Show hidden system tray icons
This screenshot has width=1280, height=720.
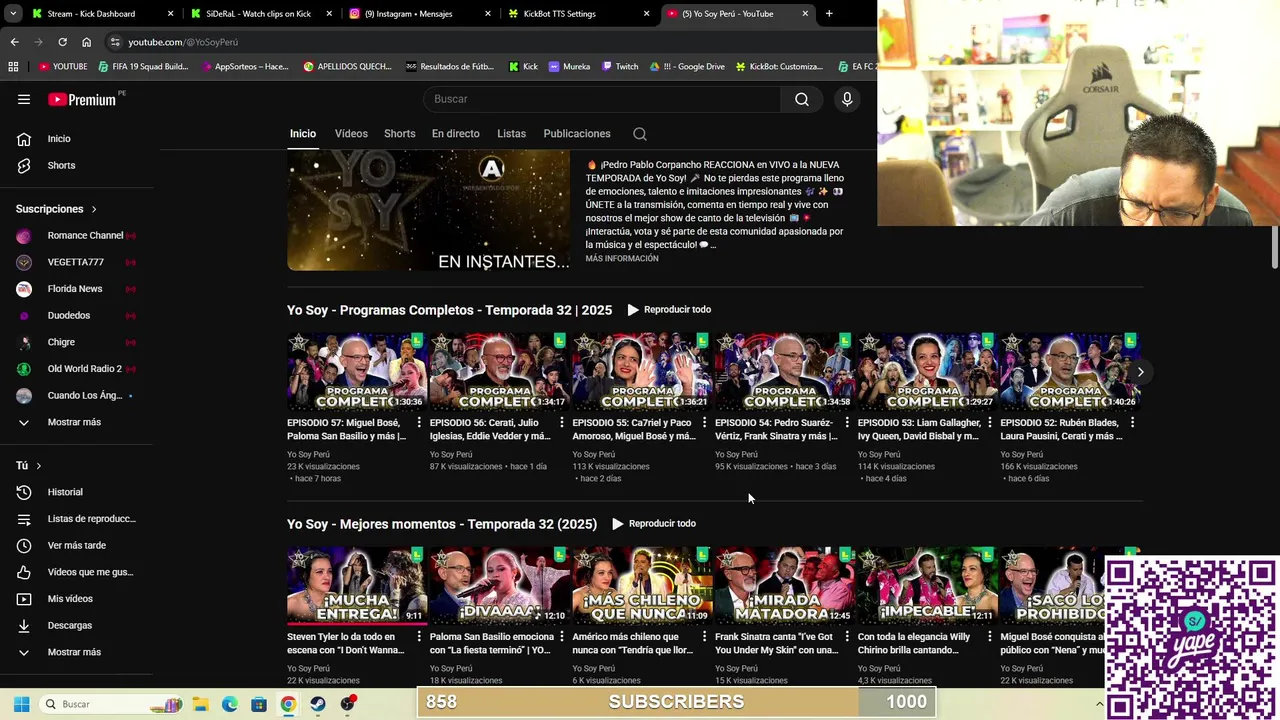click(x=1099, y=704)
